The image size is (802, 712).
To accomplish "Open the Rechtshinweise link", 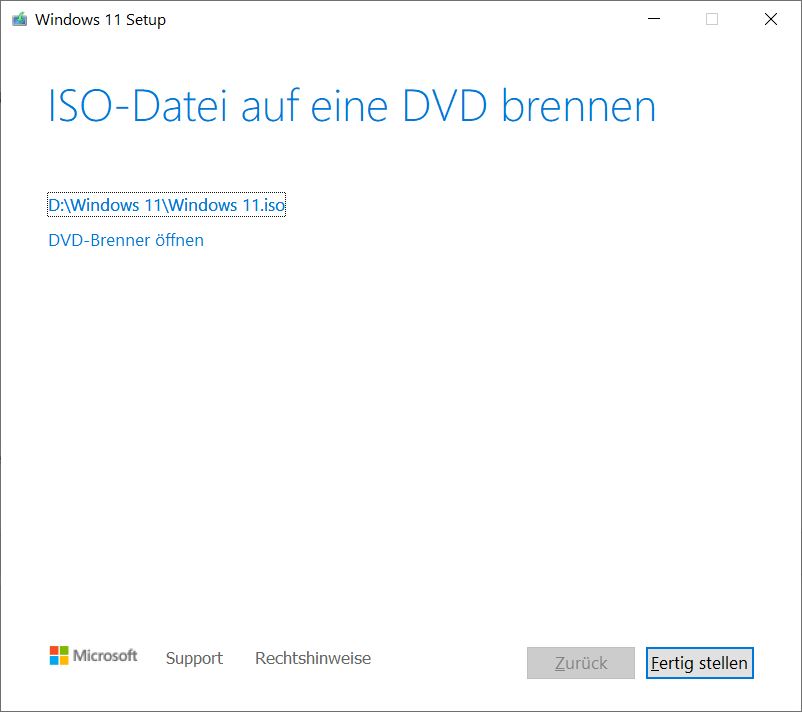I will [313, 658].
